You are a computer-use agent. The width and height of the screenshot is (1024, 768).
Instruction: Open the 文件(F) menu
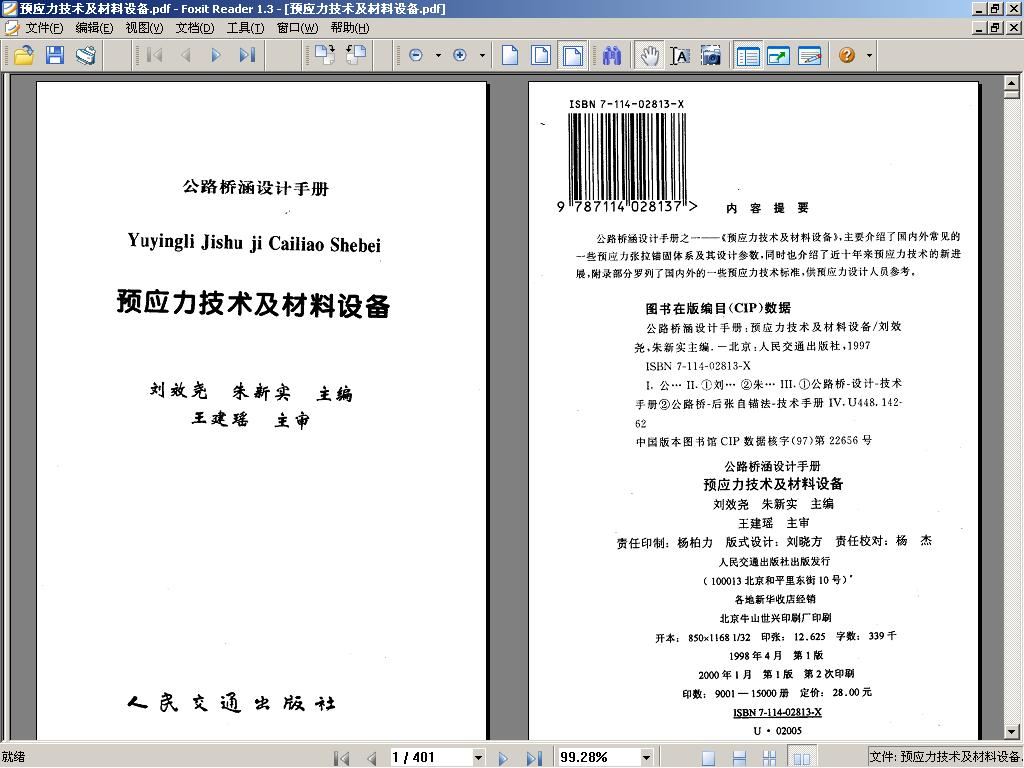click(44, 28)
